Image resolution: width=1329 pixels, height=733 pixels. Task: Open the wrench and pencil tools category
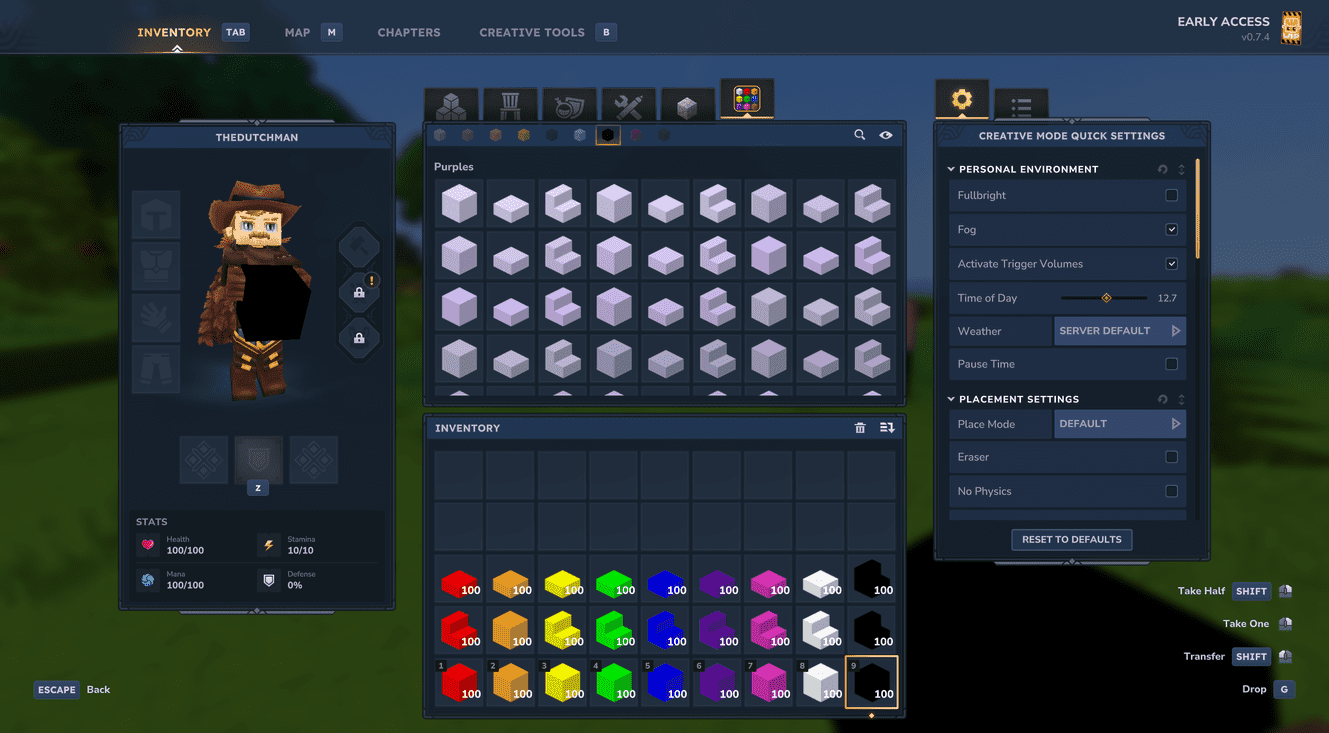(628, 105)
